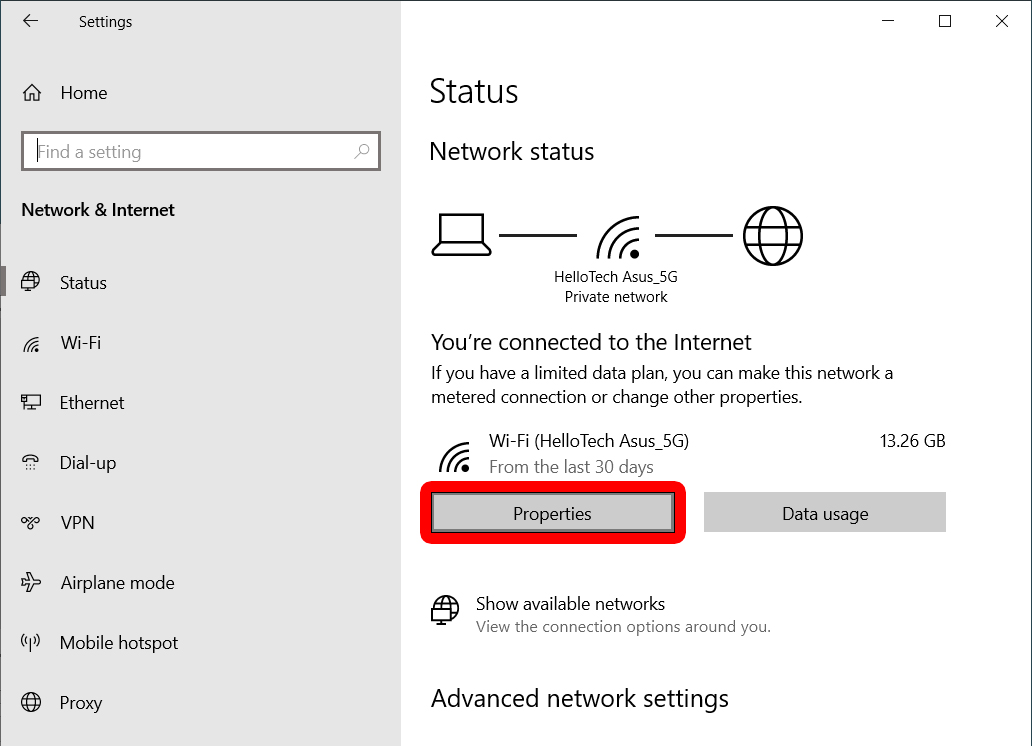Click the Home icon

coord(33,92)
